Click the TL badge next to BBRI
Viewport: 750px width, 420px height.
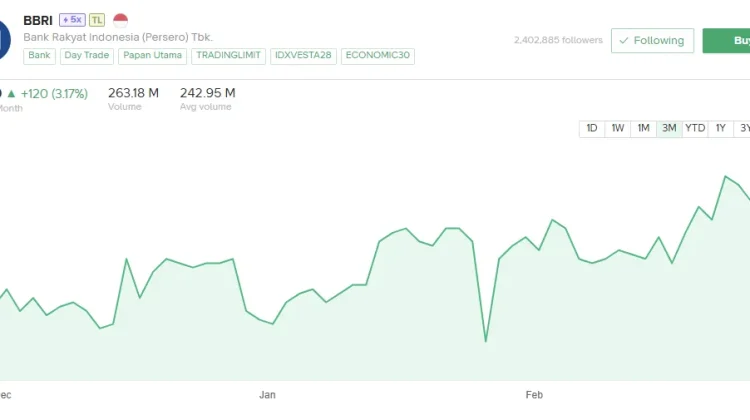click(97, 20)
